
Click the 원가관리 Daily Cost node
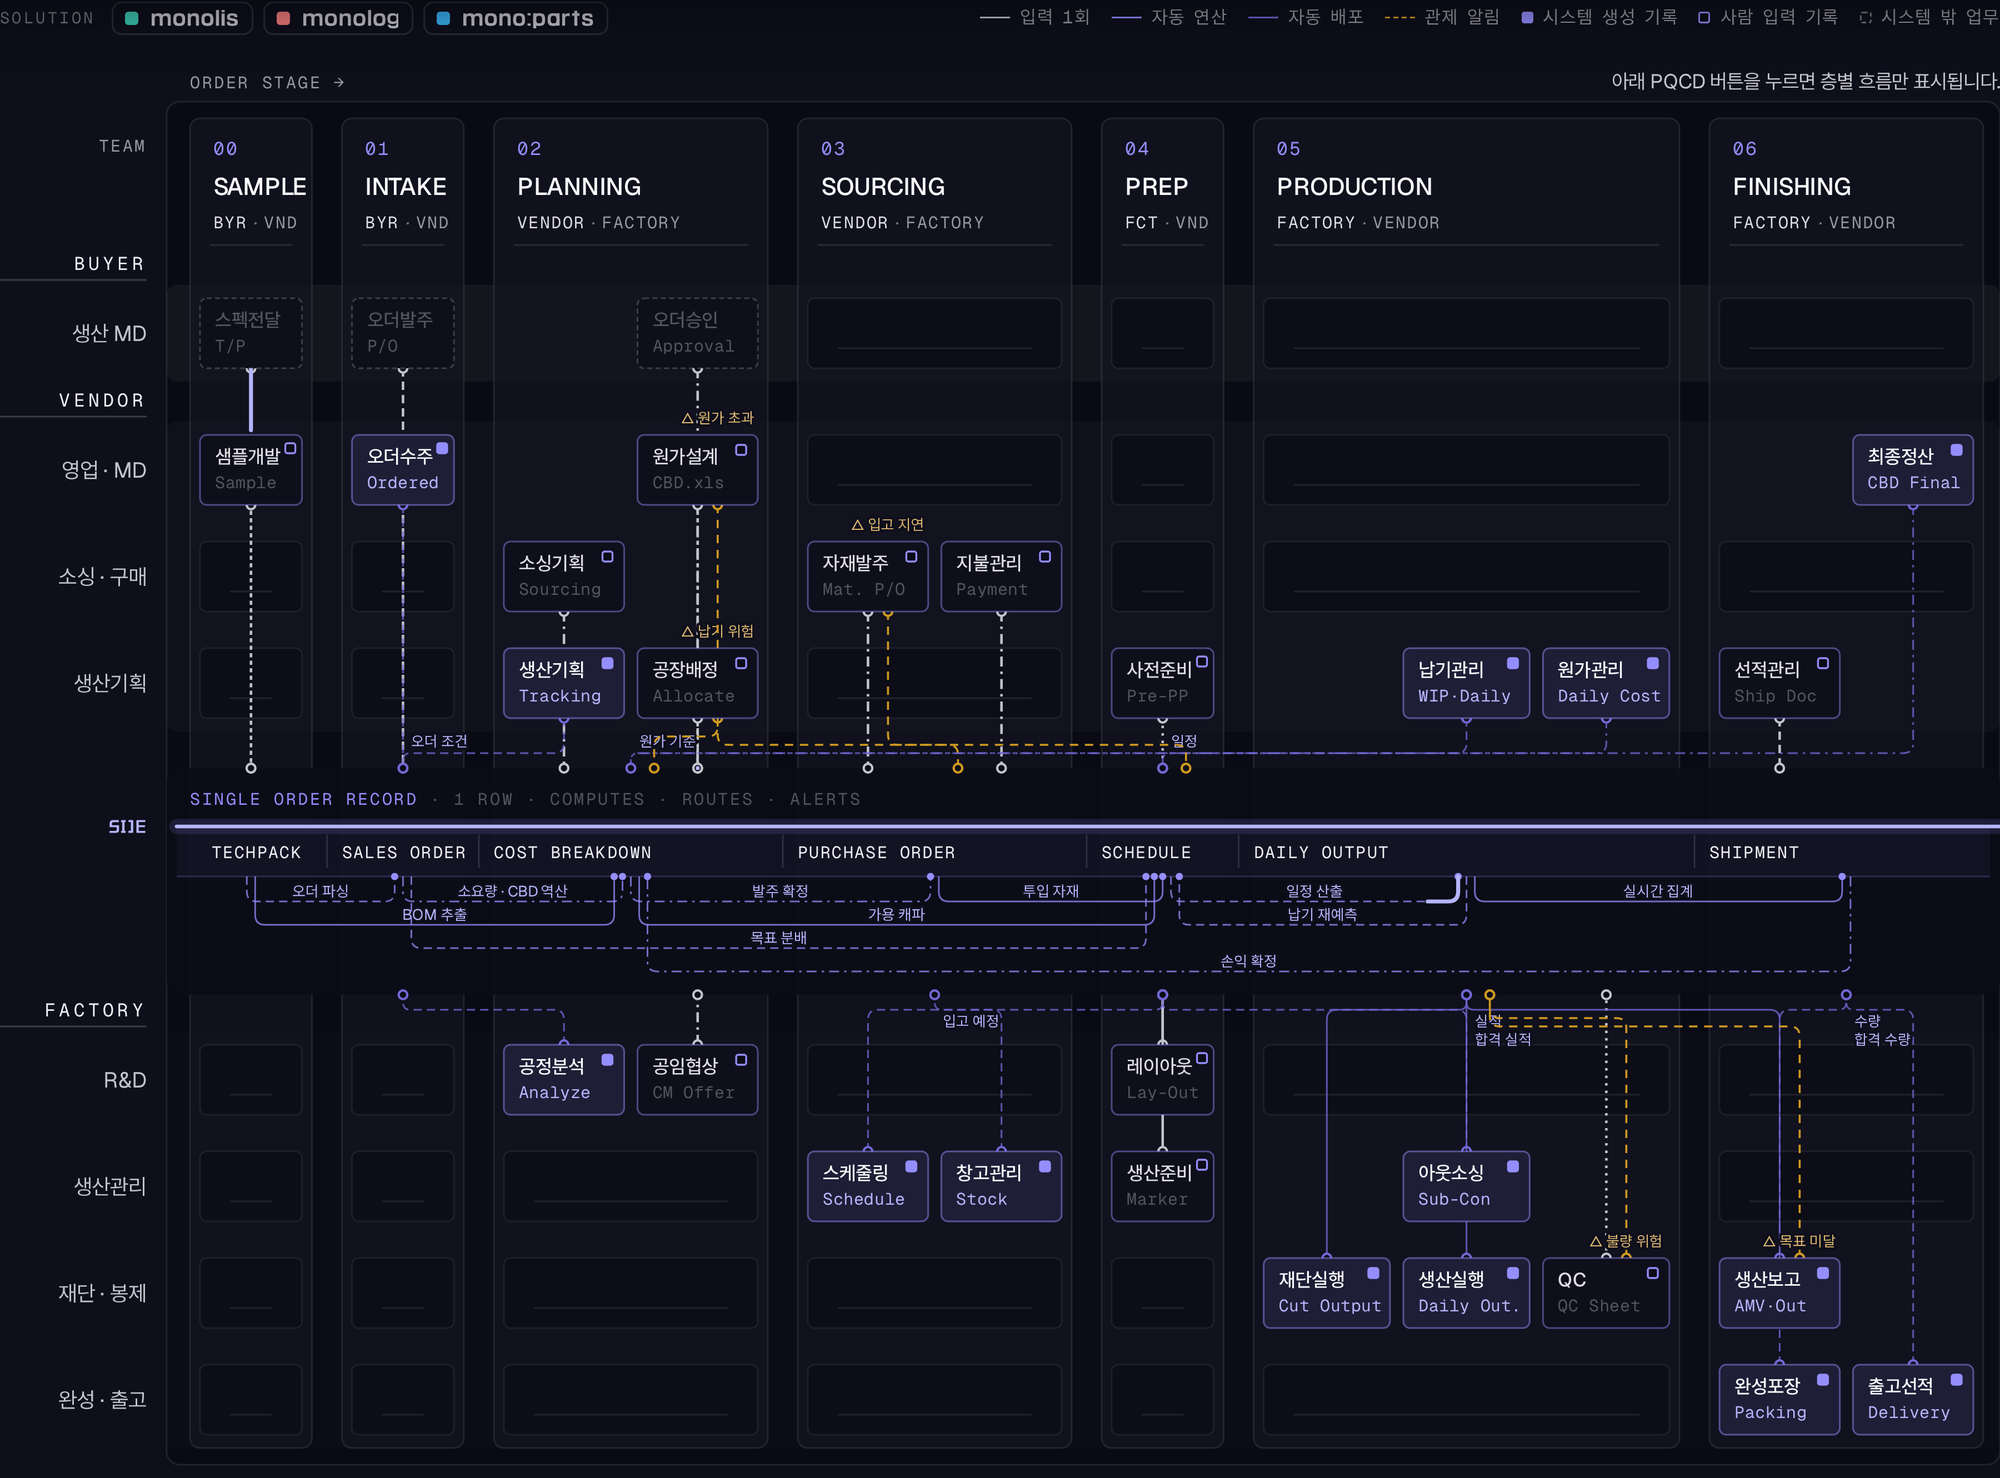1606,683
